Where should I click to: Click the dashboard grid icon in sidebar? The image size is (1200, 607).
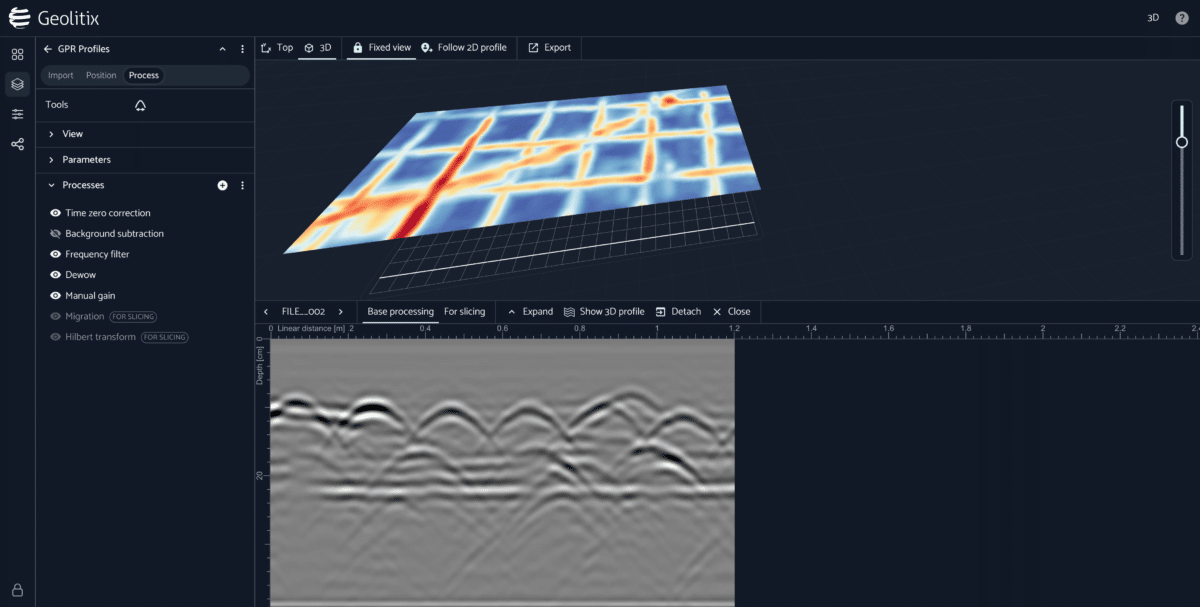tap(17, 54)
